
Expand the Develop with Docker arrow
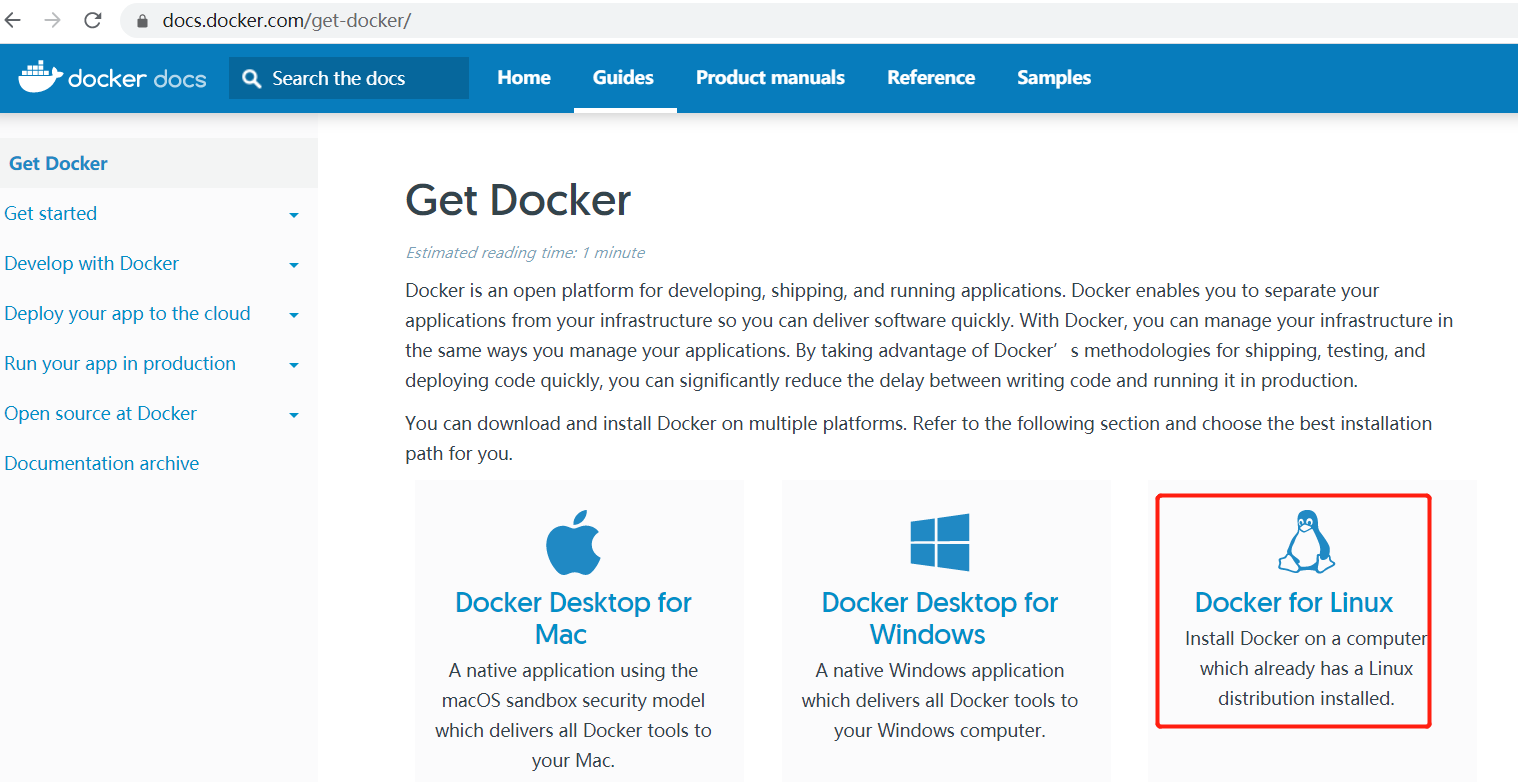pyautogui.click(x=294, y=265)
